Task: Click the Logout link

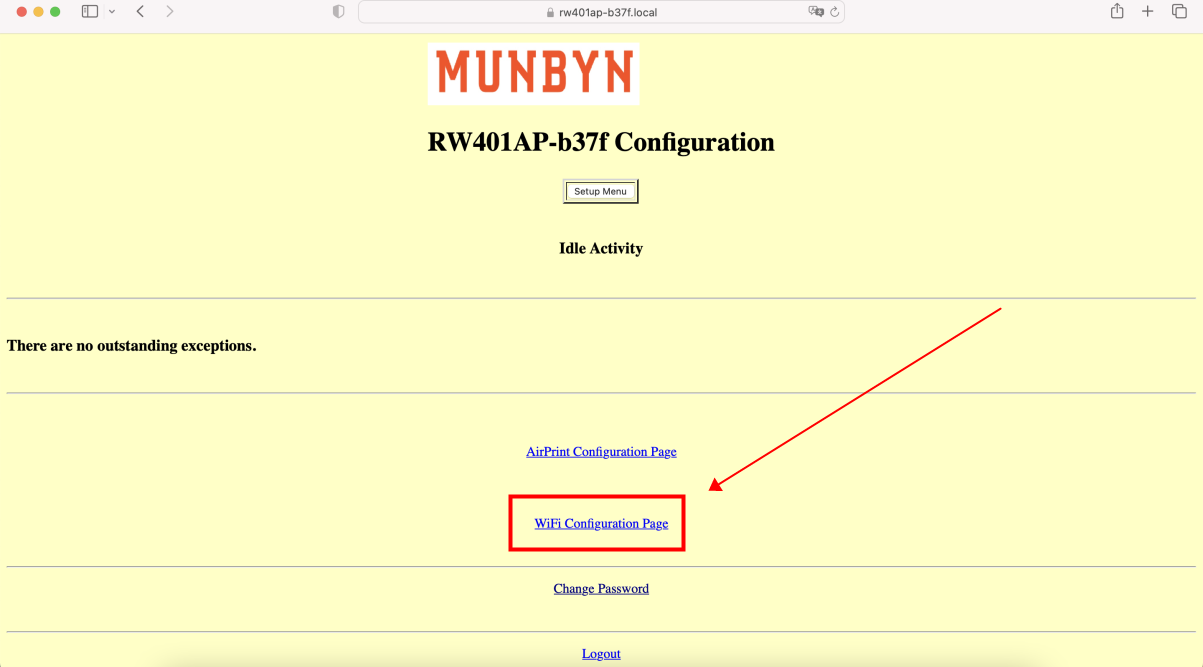Action: pyautogui.click(x=601, y=654)
